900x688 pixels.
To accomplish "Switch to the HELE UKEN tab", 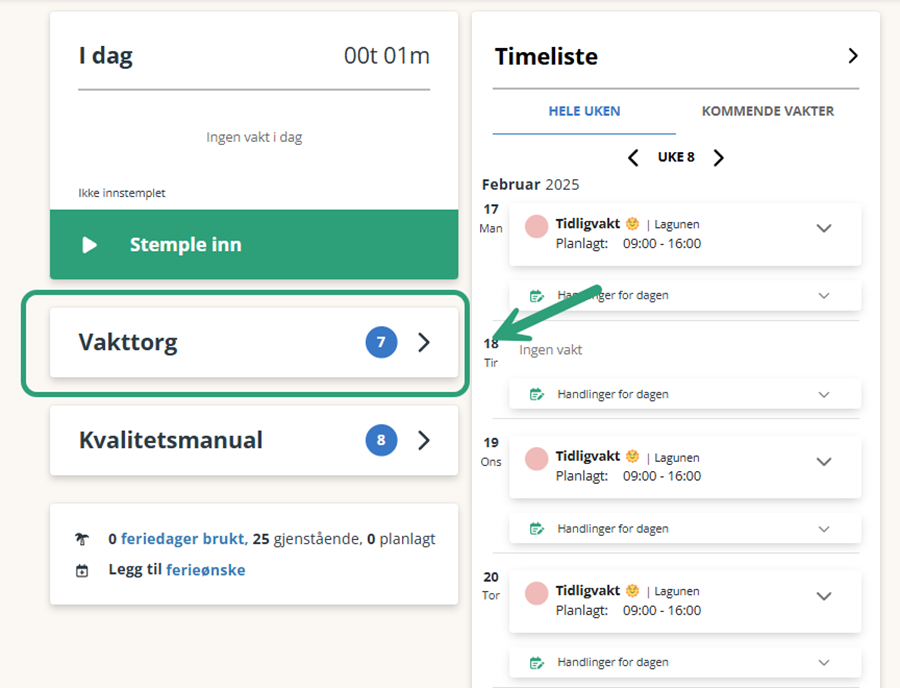I will [x=584, y=111].
